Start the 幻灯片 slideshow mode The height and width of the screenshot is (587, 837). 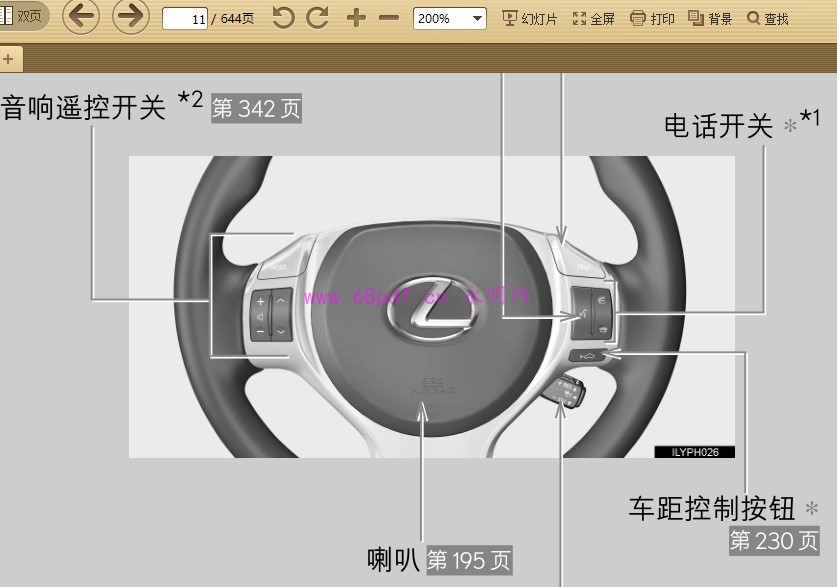530,19
